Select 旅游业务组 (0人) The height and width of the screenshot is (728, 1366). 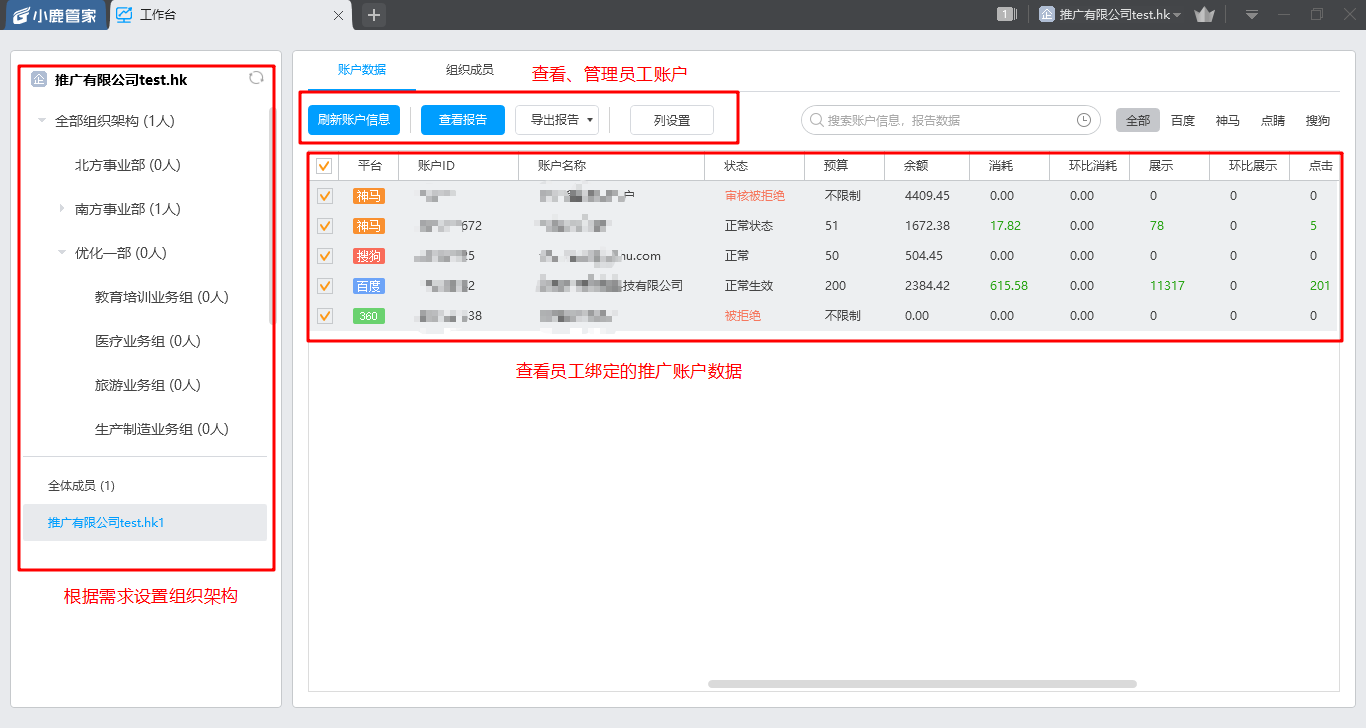[x=148, y=385]
